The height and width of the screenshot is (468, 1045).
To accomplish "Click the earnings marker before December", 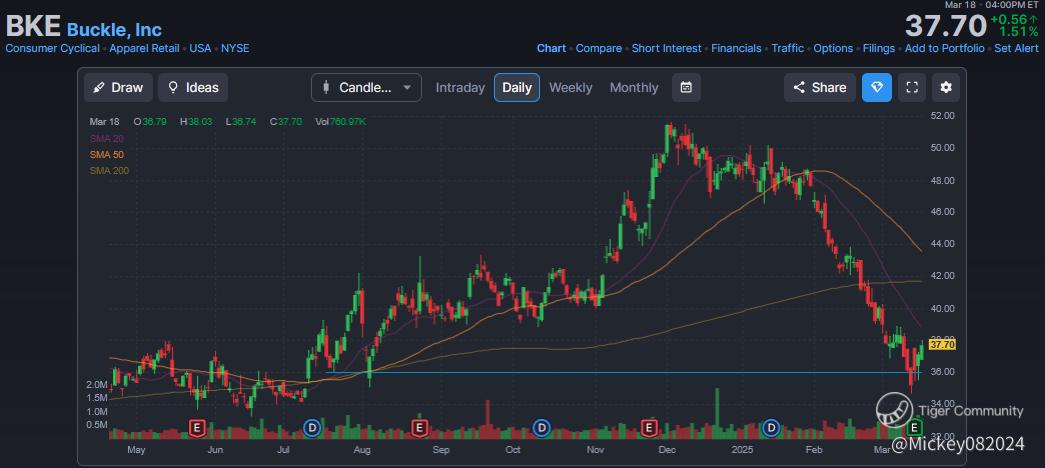I will click(649, 427).
